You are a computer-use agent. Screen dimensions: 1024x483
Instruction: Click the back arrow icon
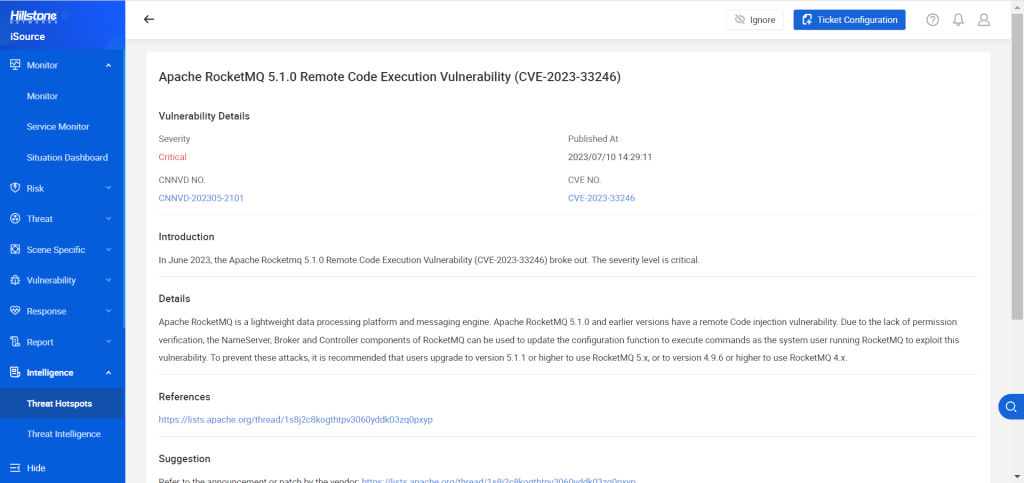(149, 19)
